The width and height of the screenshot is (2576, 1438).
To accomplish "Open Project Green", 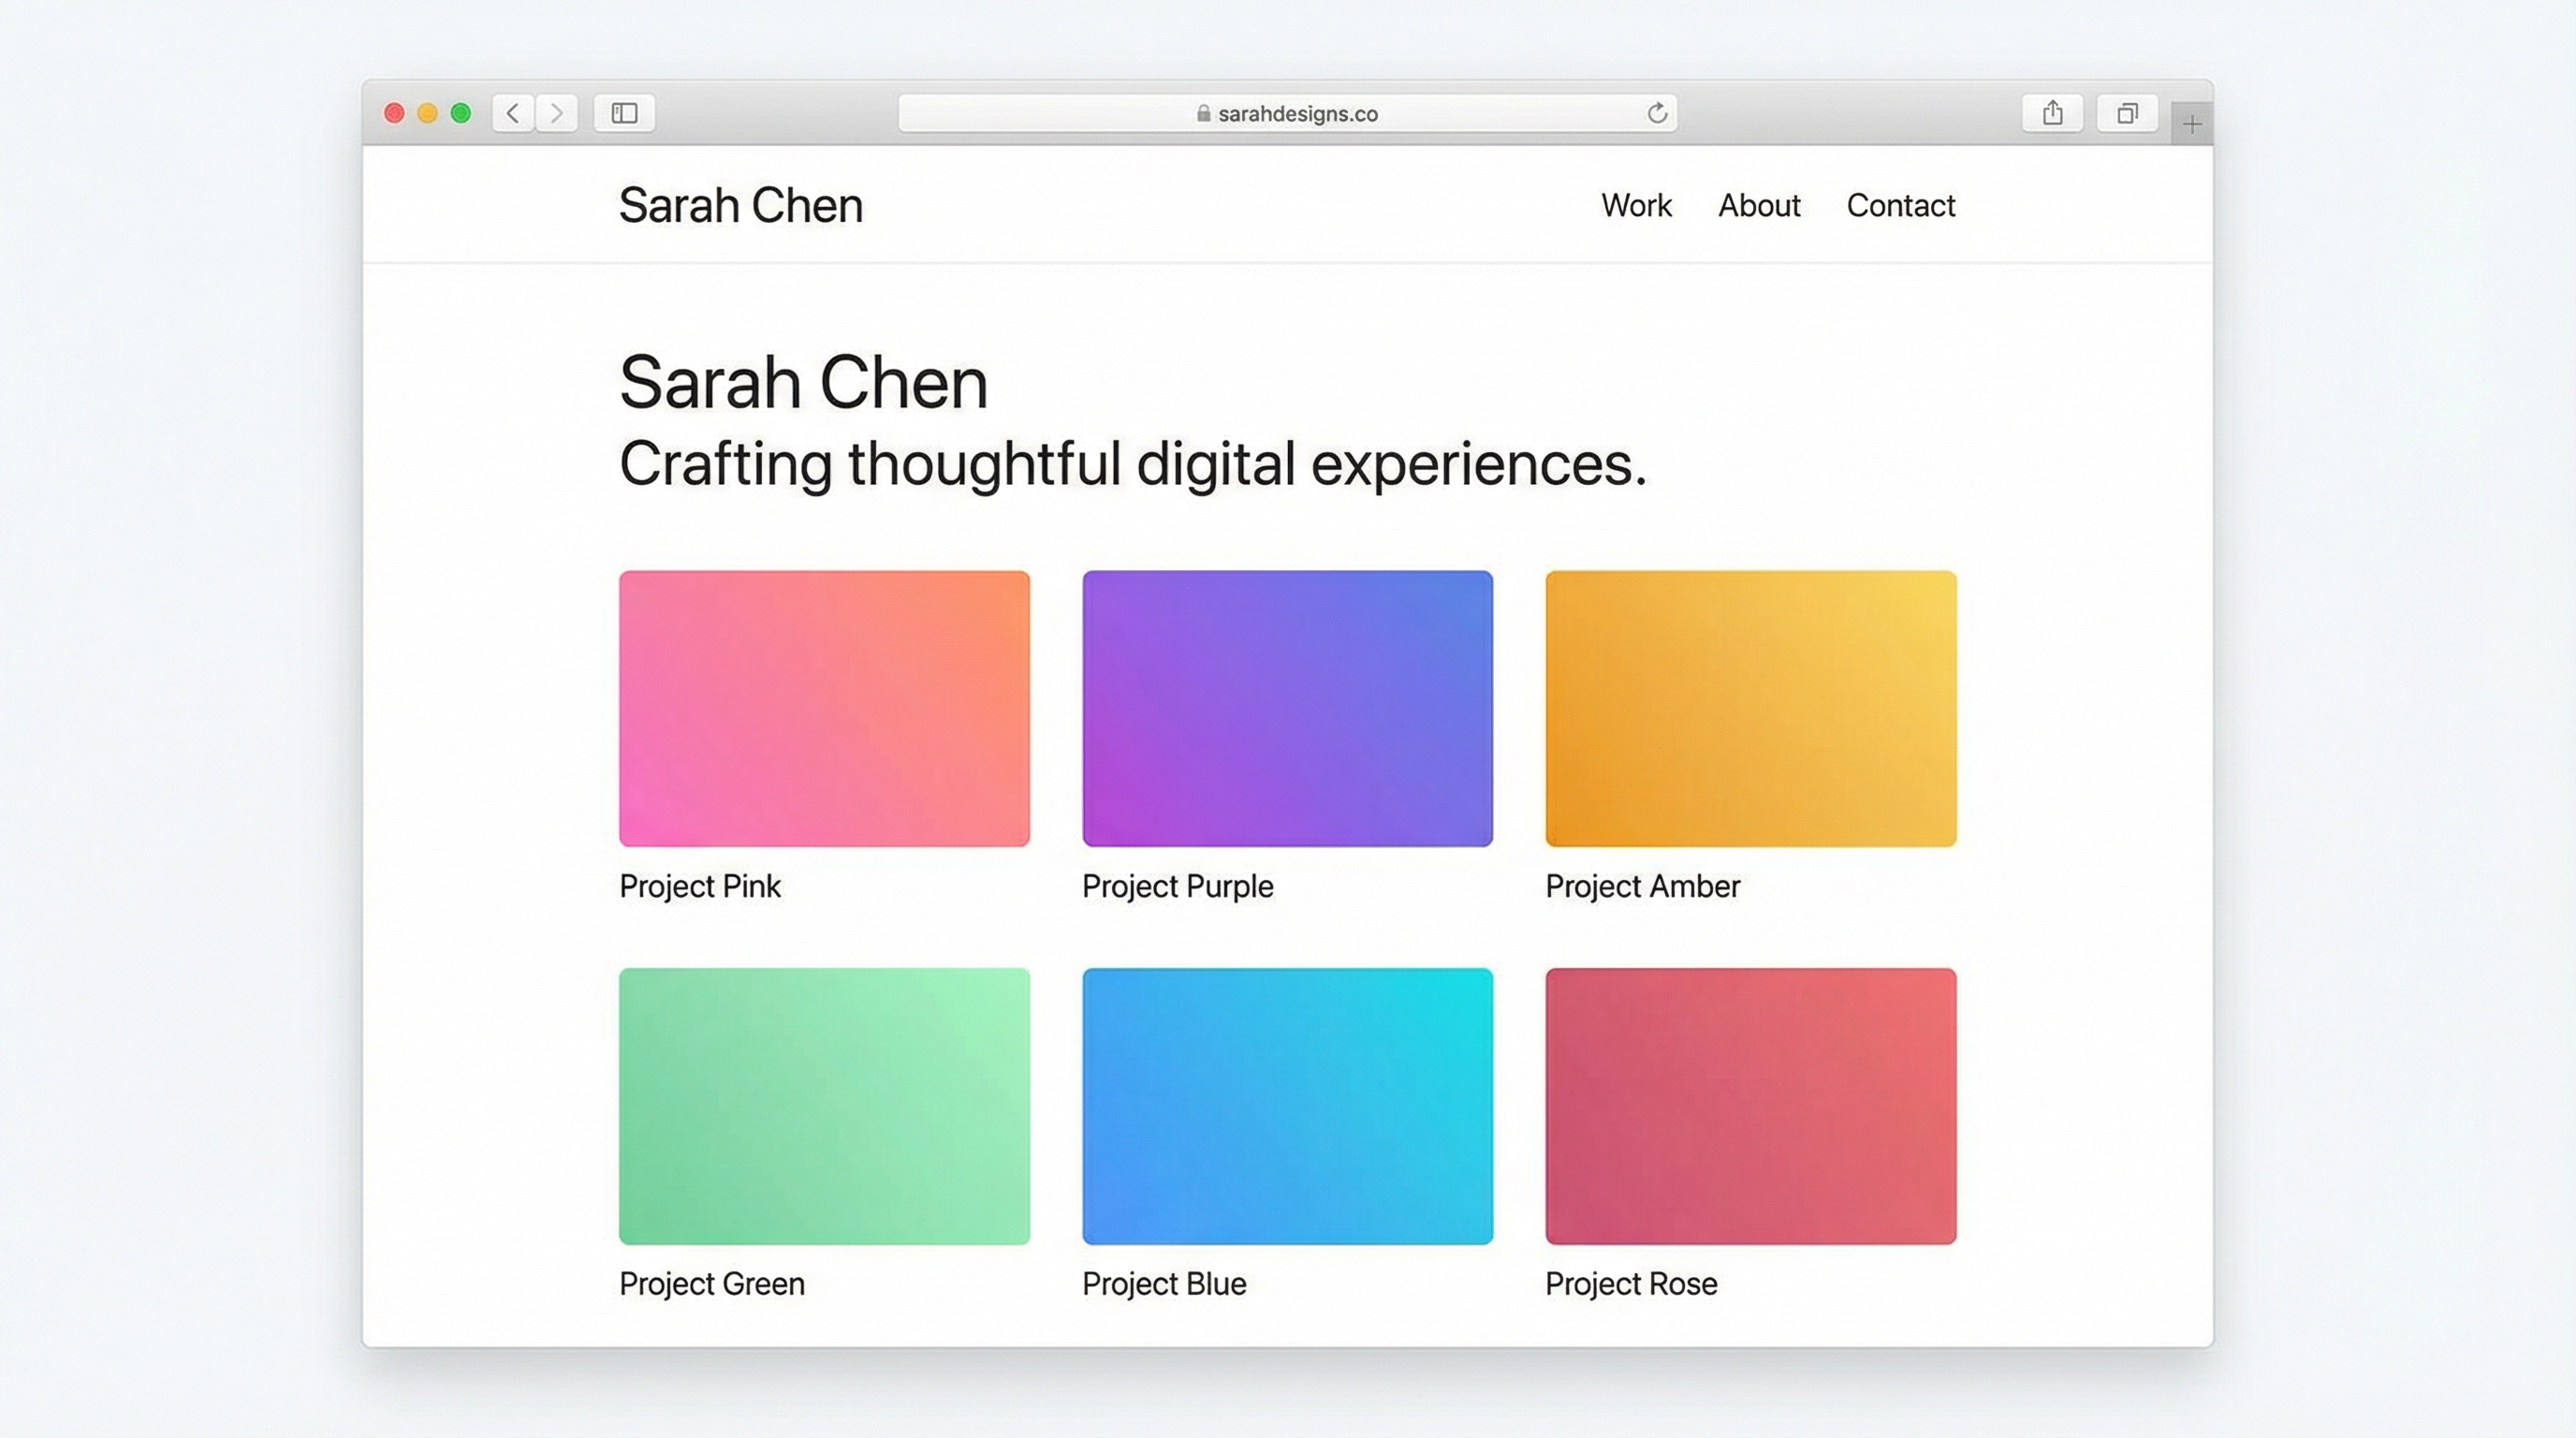I will pyautogui.click(x=823, y=1106).
